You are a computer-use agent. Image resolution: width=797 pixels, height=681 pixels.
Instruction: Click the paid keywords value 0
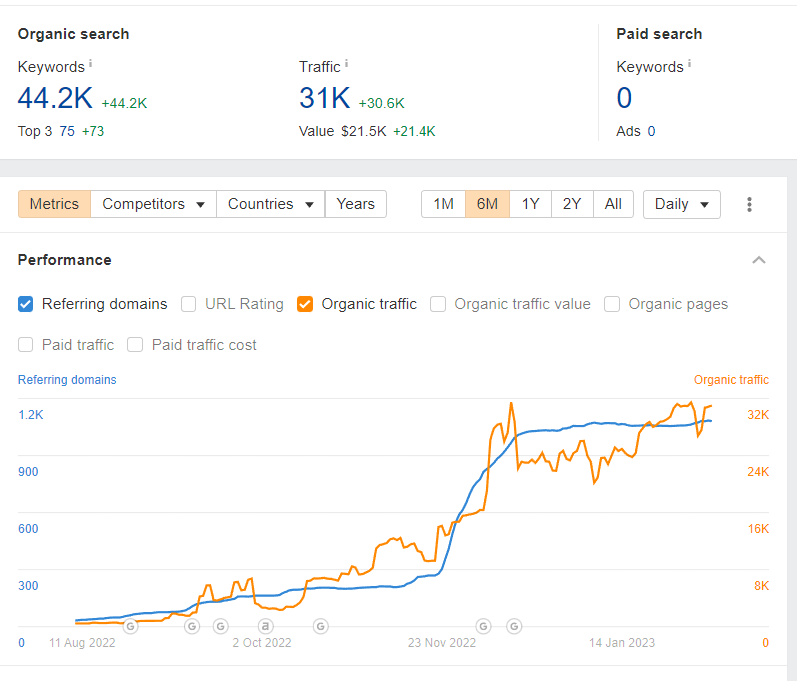(624, 98)
